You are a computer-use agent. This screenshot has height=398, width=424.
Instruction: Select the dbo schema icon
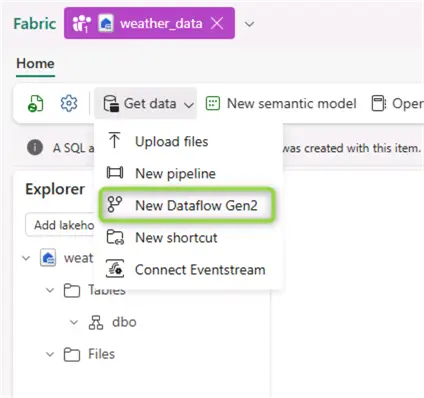pos(96,322)
